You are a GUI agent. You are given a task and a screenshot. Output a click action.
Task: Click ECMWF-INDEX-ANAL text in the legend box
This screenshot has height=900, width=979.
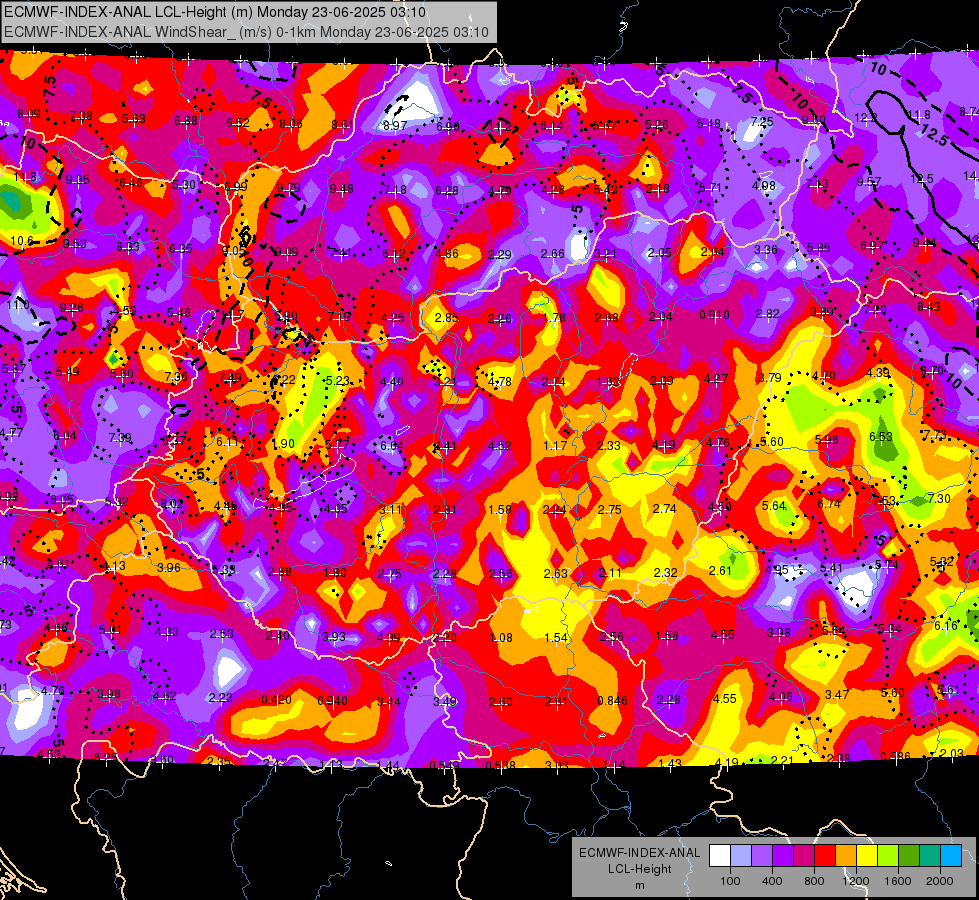[639, 853]
